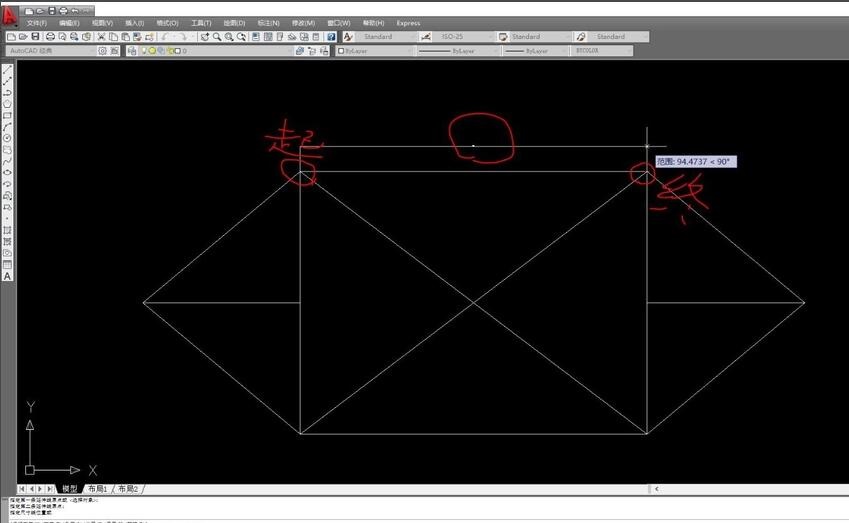
Task: Open the Layer Properties Manager
Action: tap(132, 51)
